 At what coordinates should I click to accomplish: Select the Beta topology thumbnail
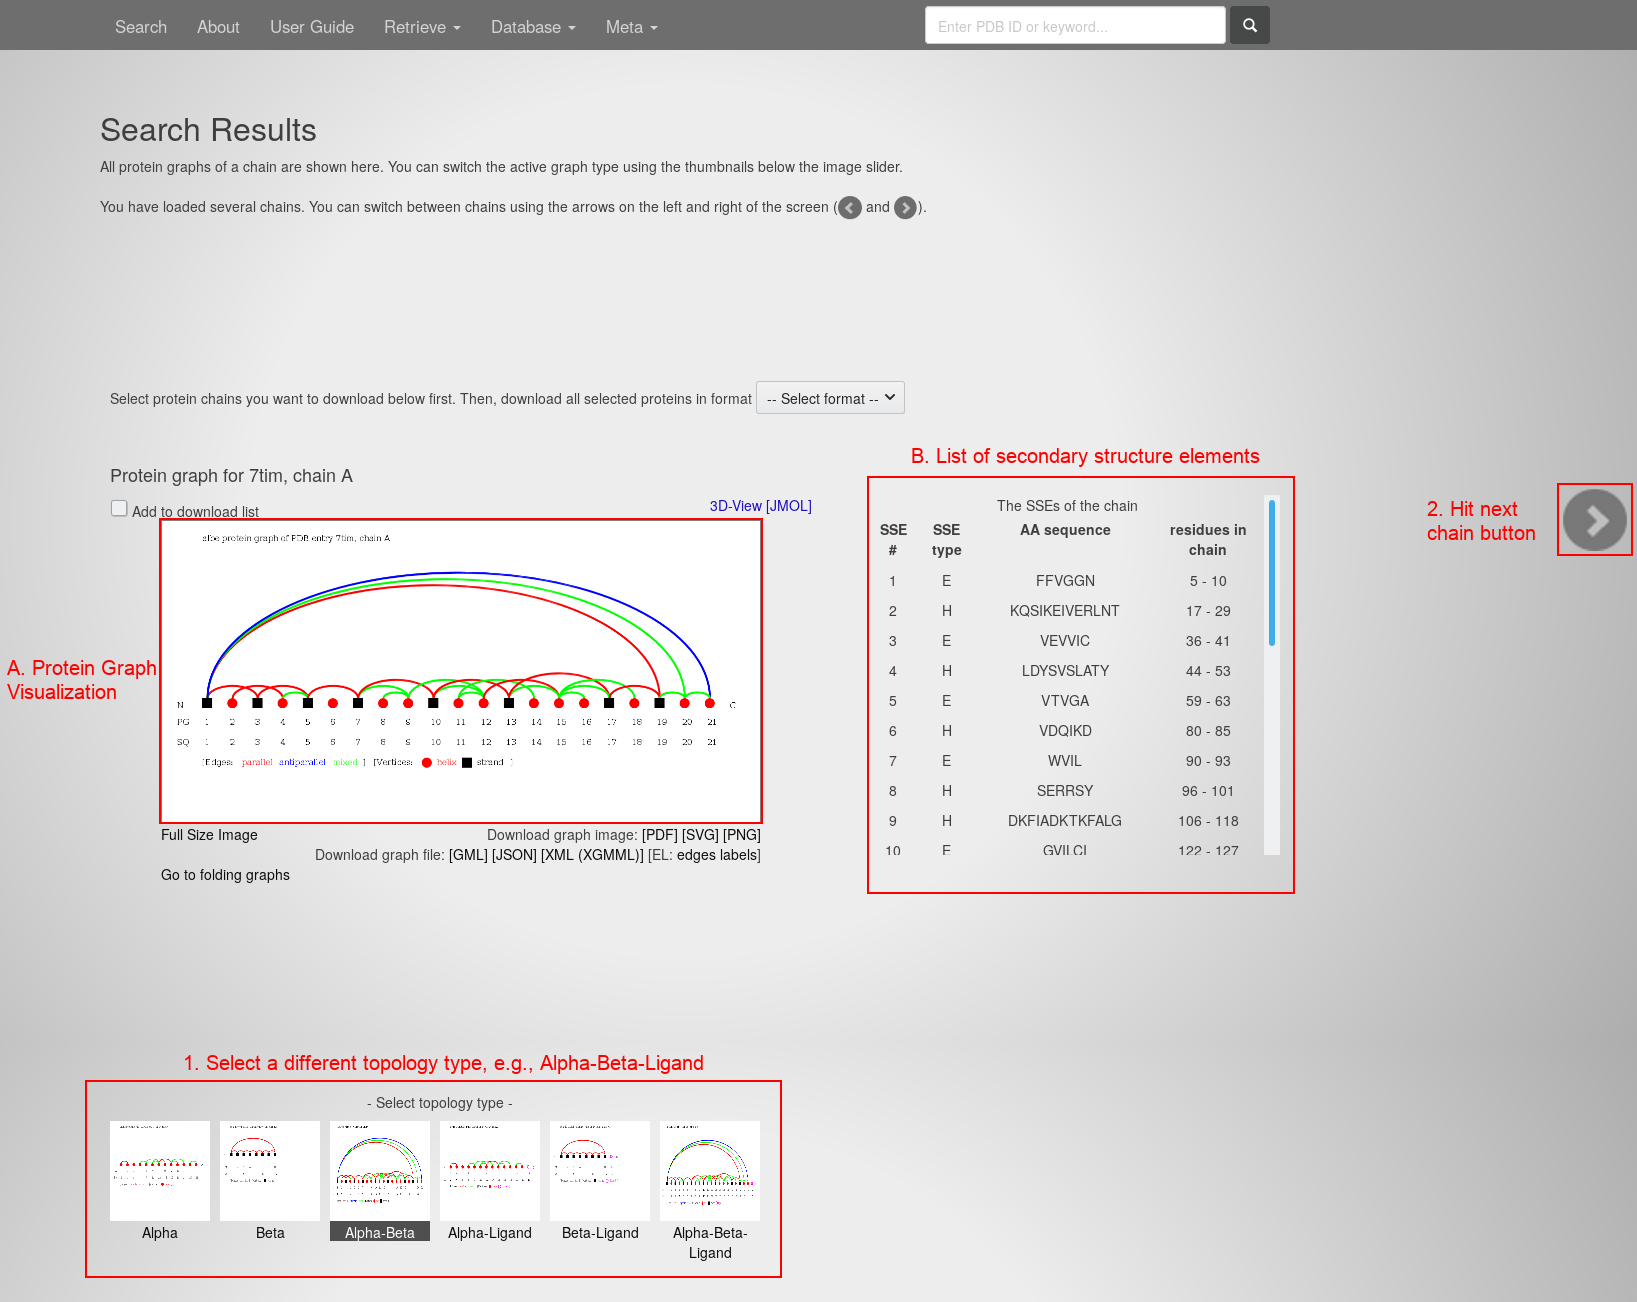[270, 1171]
